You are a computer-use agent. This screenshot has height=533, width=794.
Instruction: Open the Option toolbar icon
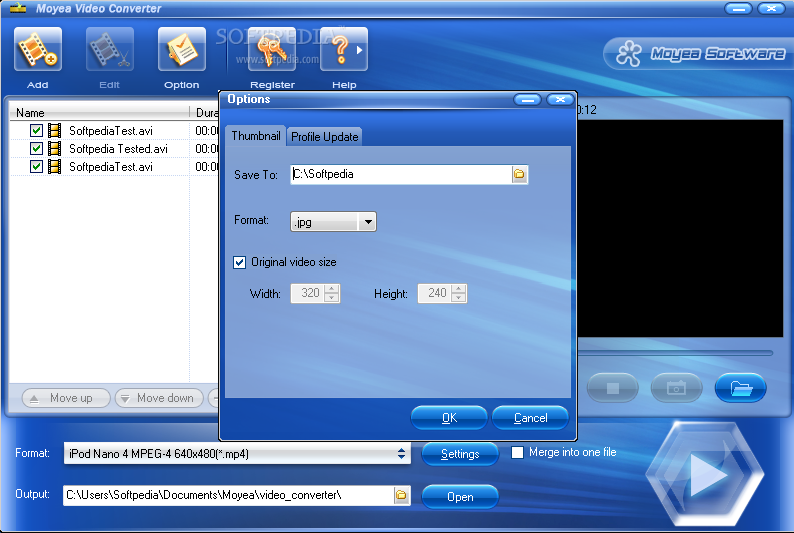point(182,49)
